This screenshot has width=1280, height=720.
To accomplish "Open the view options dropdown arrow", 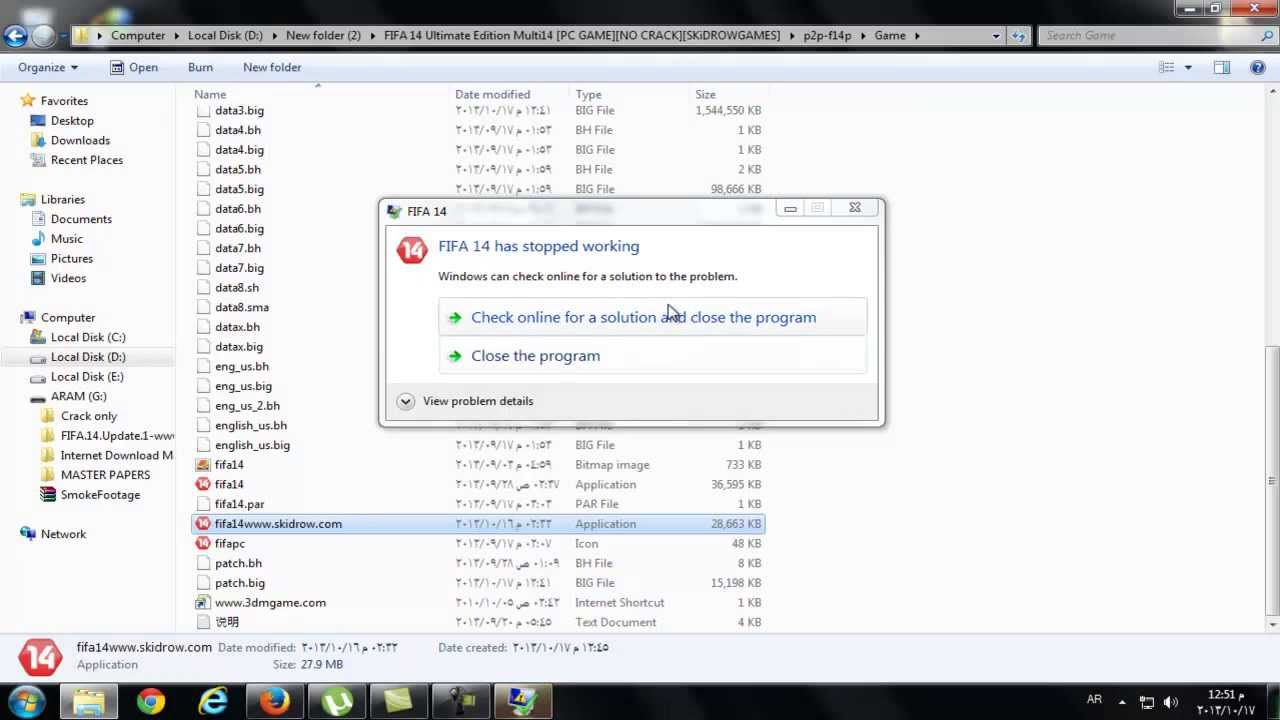I will [1188, 67].
